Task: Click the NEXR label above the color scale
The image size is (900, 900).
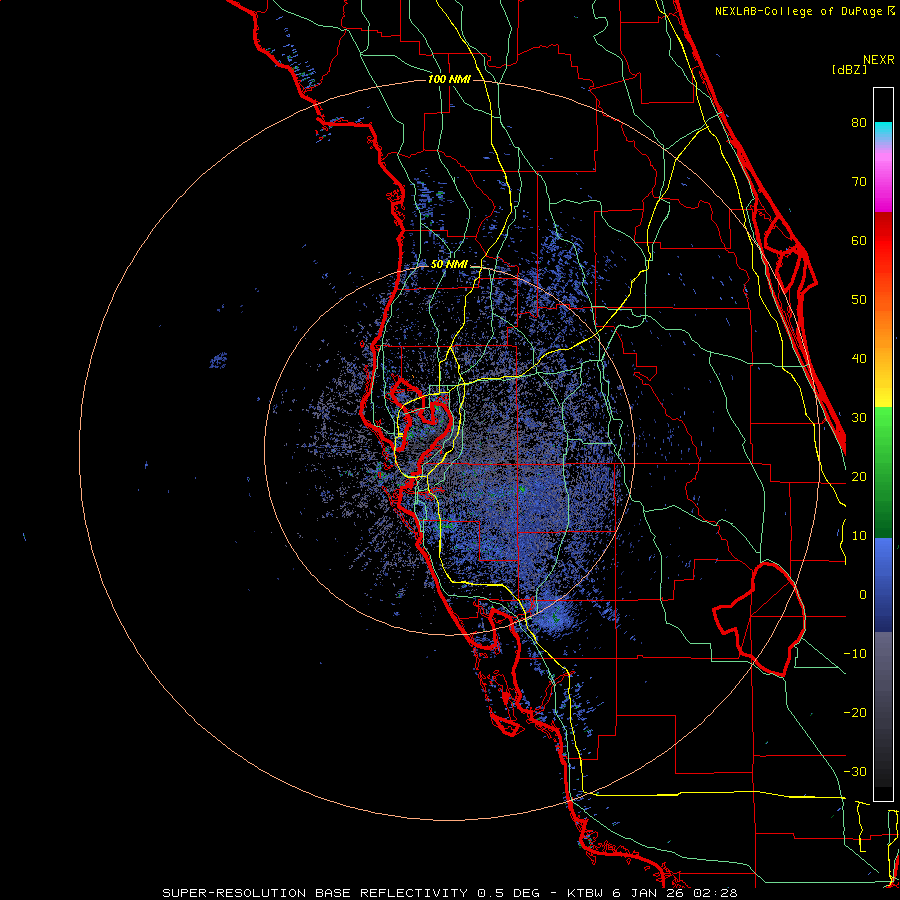Action: pos(879,60)
